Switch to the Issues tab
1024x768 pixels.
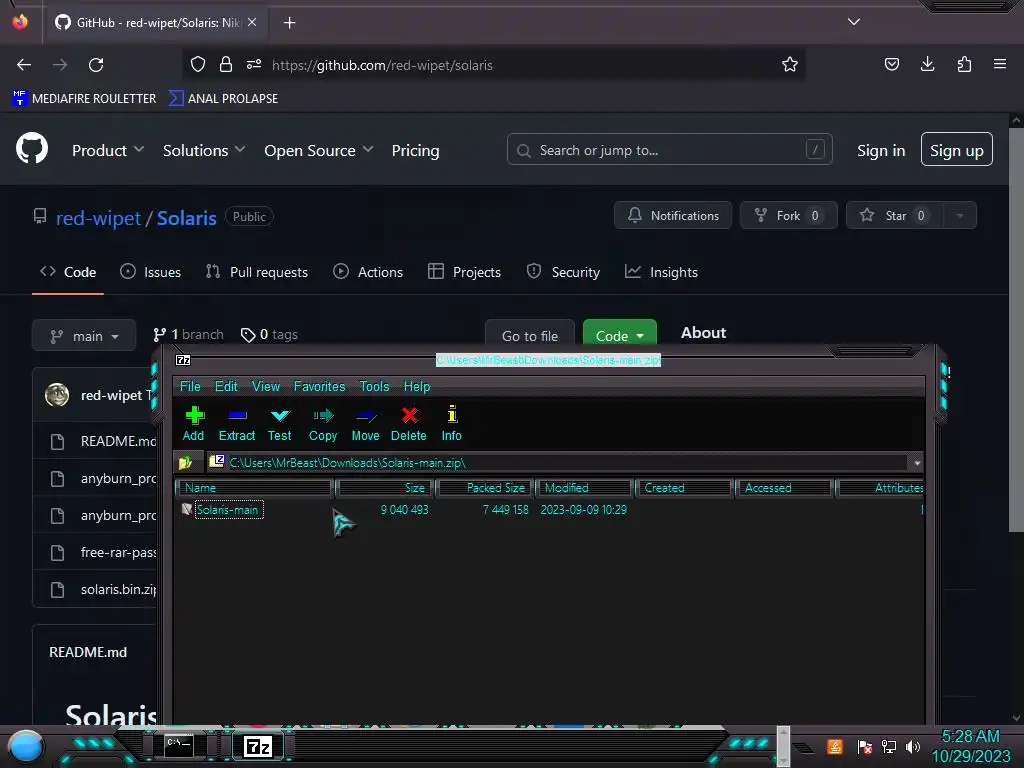tap(150, 272)
